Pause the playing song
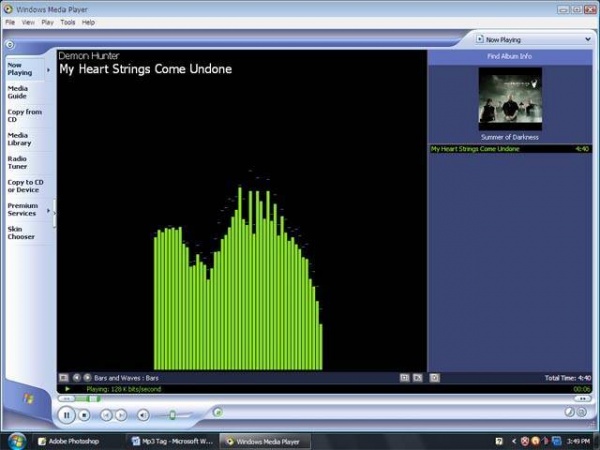 coord(67,415)
